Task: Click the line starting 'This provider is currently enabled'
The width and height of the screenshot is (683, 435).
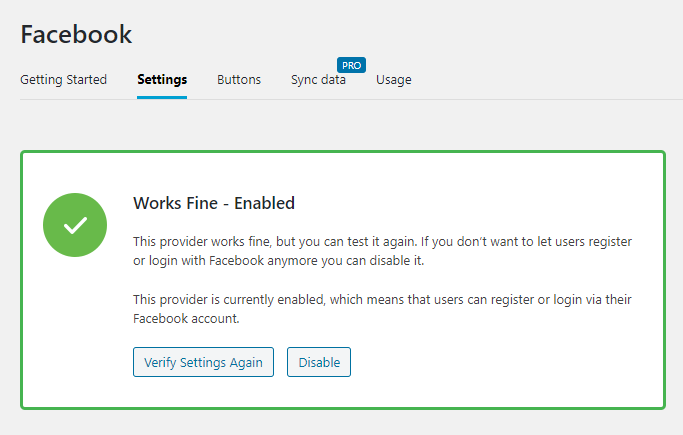Action: point(383,299)
